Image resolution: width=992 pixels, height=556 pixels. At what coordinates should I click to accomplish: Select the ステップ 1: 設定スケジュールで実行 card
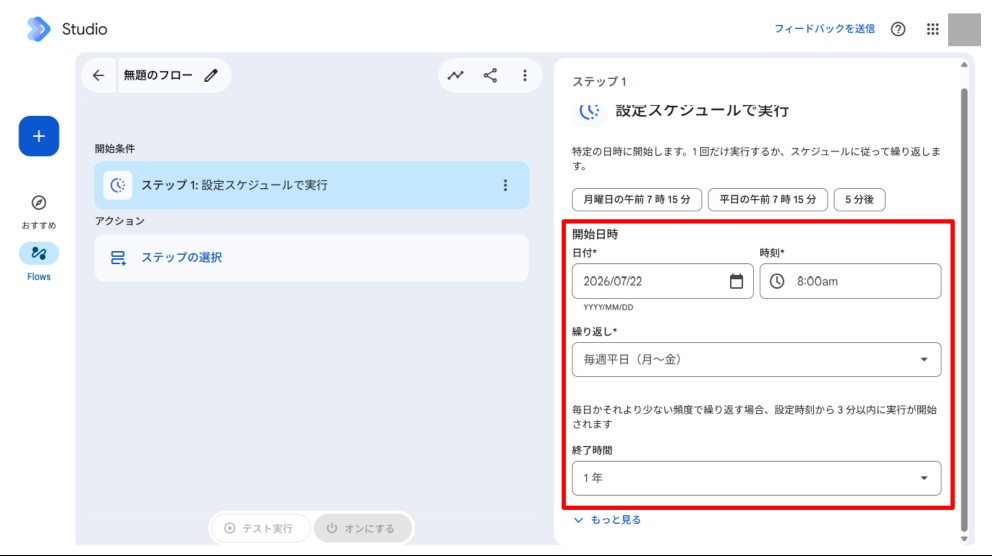[311, 185]
